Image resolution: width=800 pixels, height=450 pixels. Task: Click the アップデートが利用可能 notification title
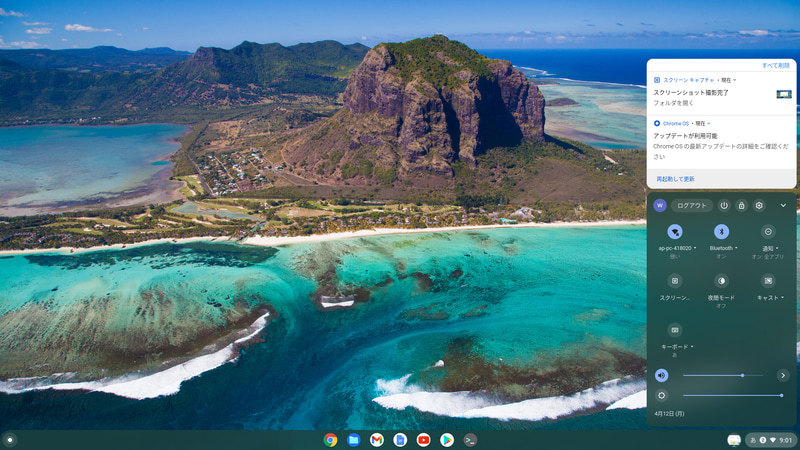pos(686,136)
